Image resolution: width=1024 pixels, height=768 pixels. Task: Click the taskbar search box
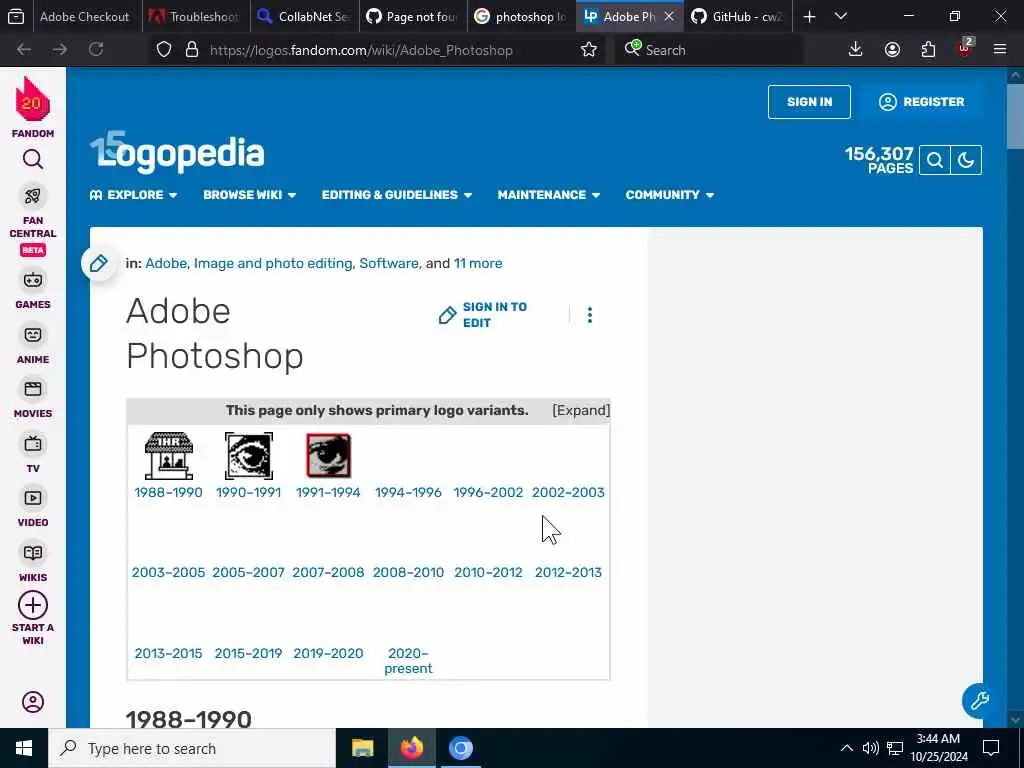click(x=192, y=748)
